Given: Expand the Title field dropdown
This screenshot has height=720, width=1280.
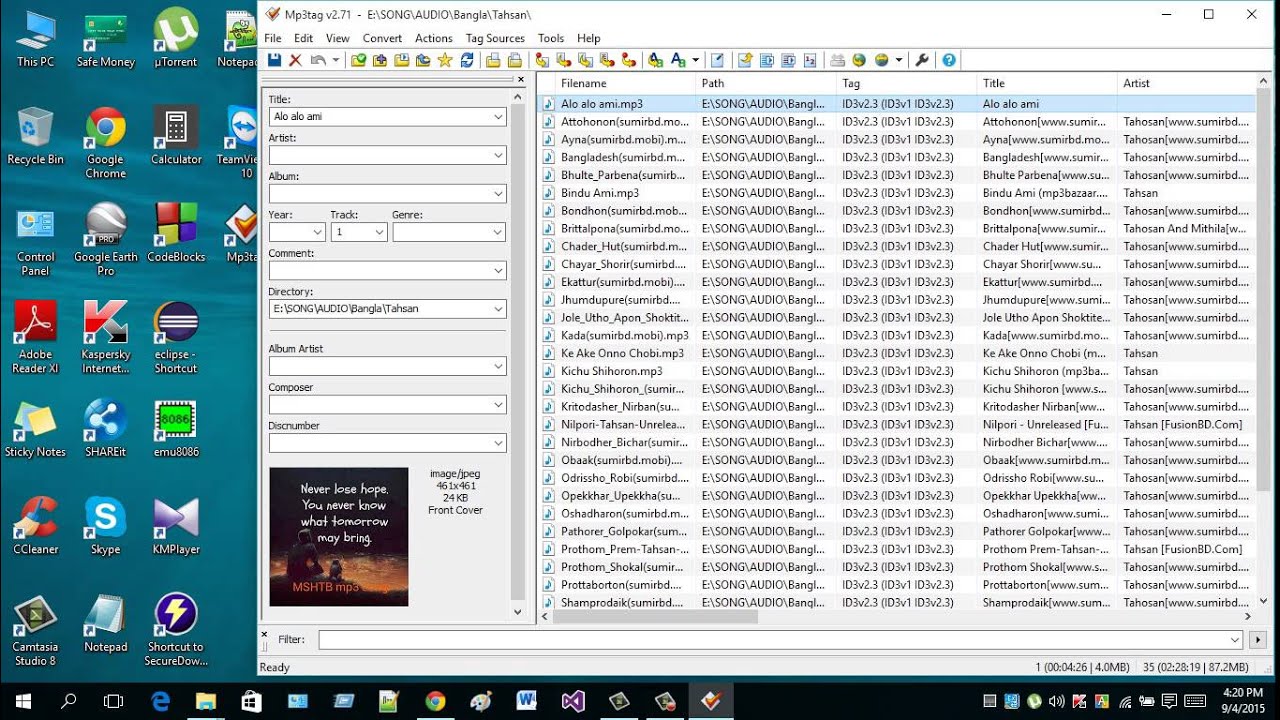Looking at the screenshot, I should (498, 117).
